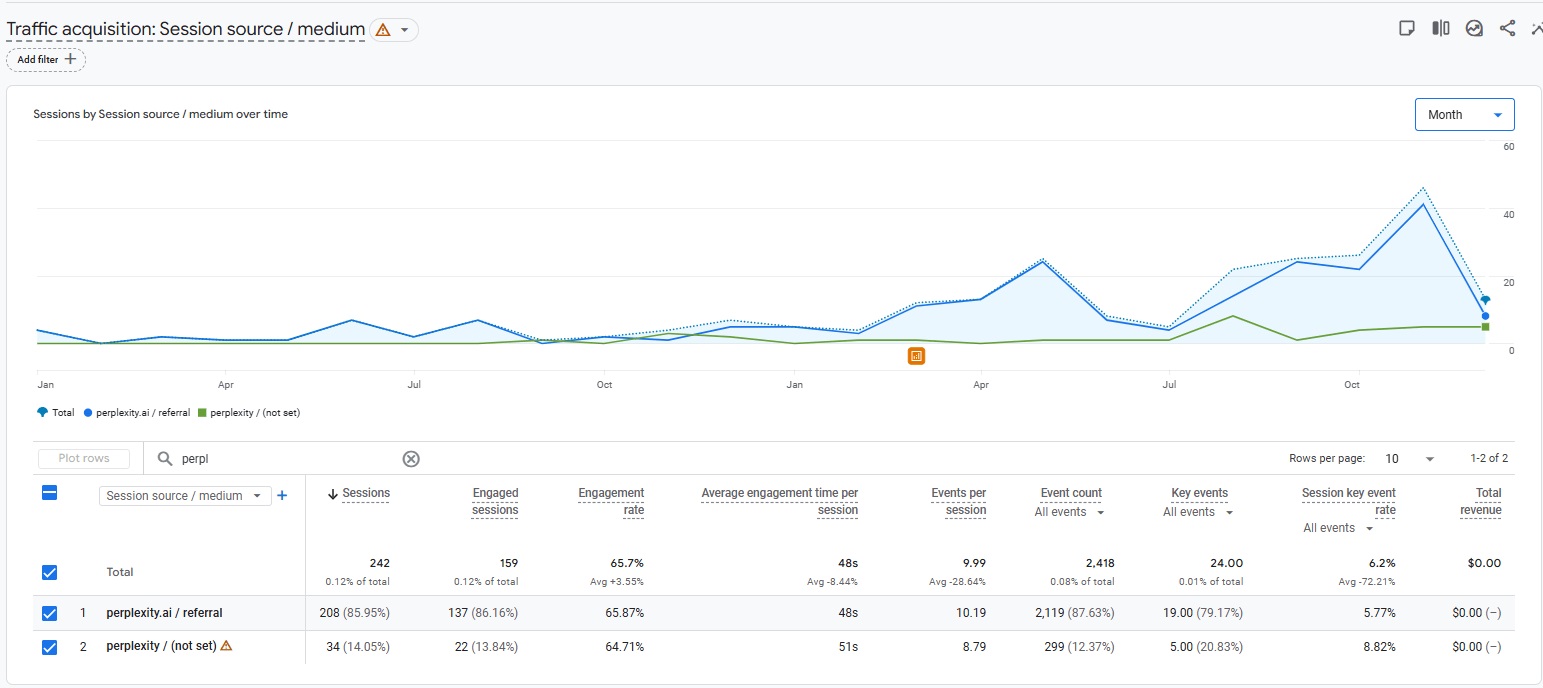The height and width of the screenshot is (688, 1543).
Task: Select the perplexity / (not set) row label
Action: click(160, 646)
